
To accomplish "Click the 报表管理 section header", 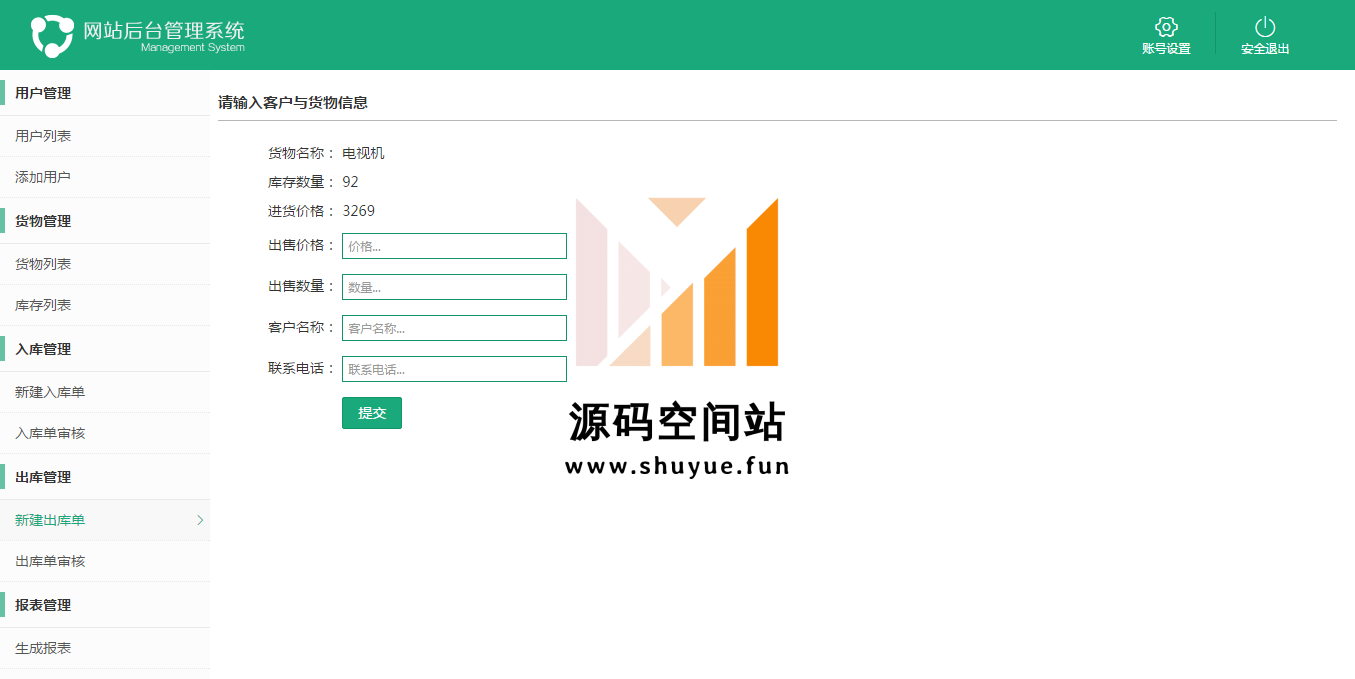I will (x=43, y=605).
